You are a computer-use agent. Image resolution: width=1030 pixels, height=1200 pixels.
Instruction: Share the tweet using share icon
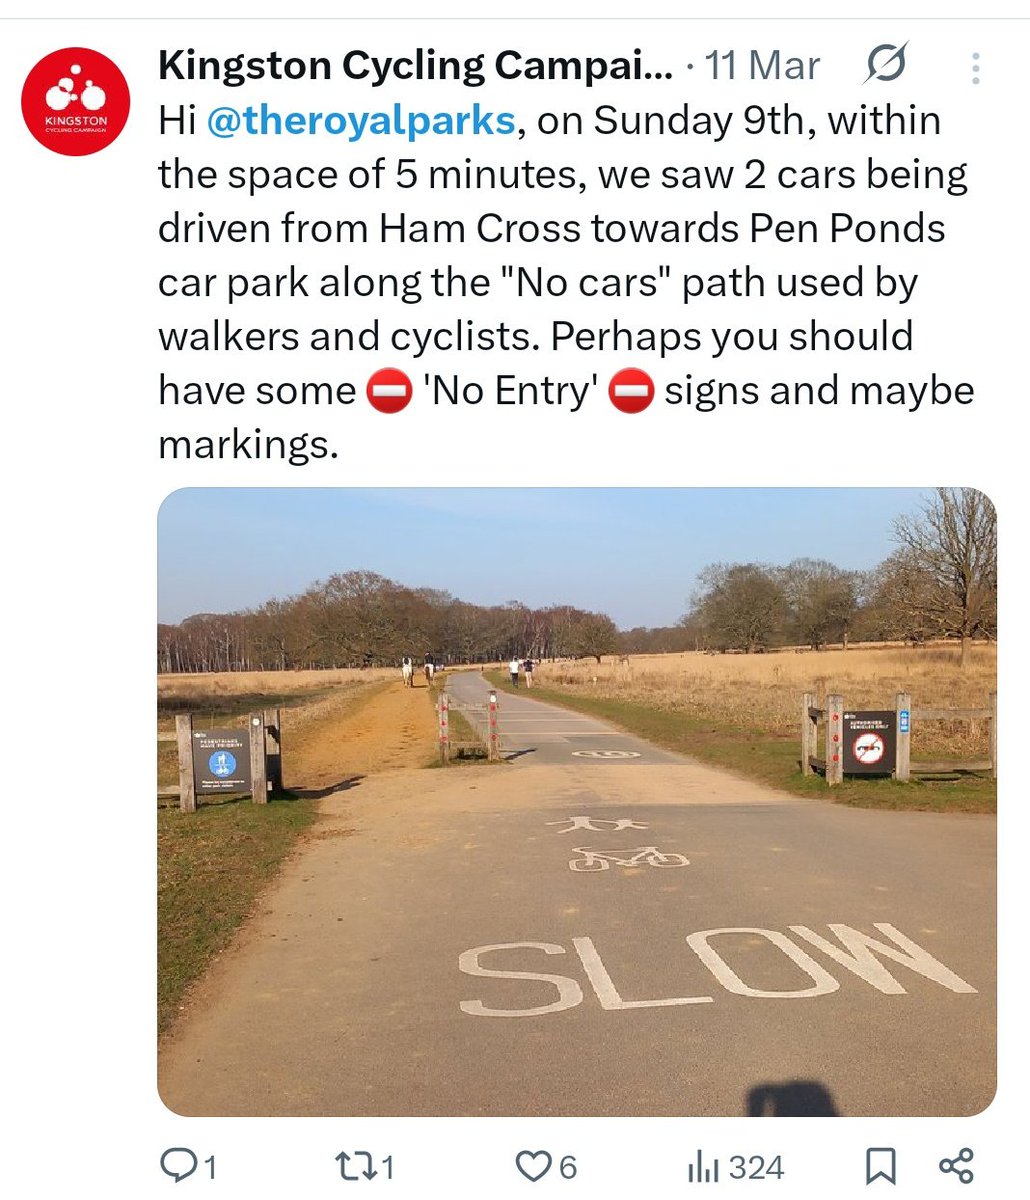click(956, 1166)
